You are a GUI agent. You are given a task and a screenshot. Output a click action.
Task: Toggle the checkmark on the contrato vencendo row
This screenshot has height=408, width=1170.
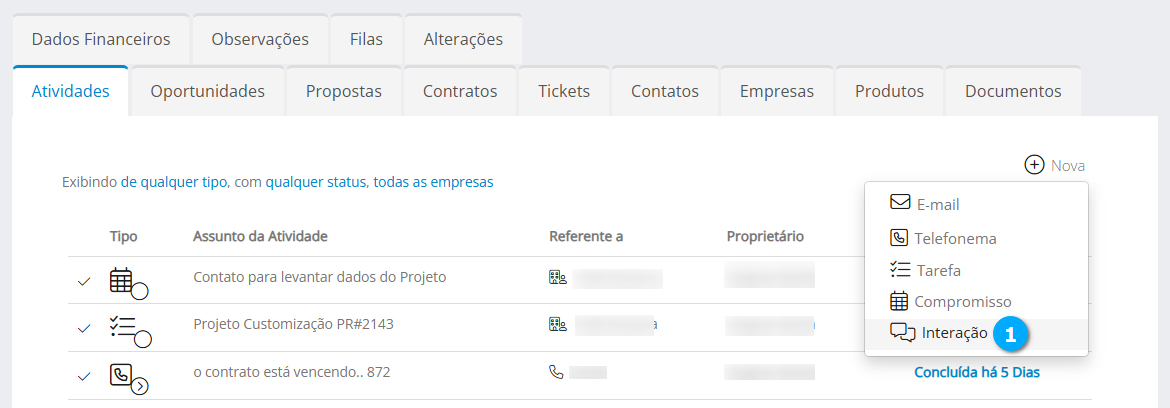click(84, 376)
